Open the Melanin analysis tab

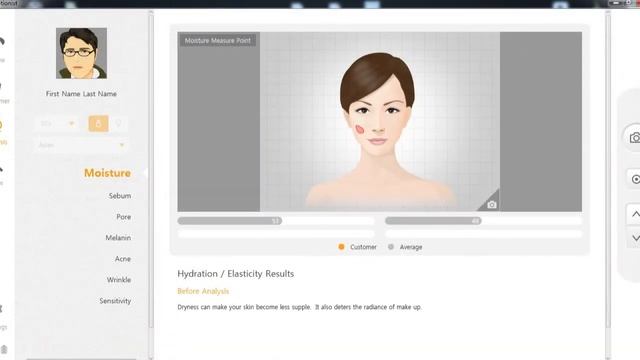pyautogui.click(x=118, y=238)
